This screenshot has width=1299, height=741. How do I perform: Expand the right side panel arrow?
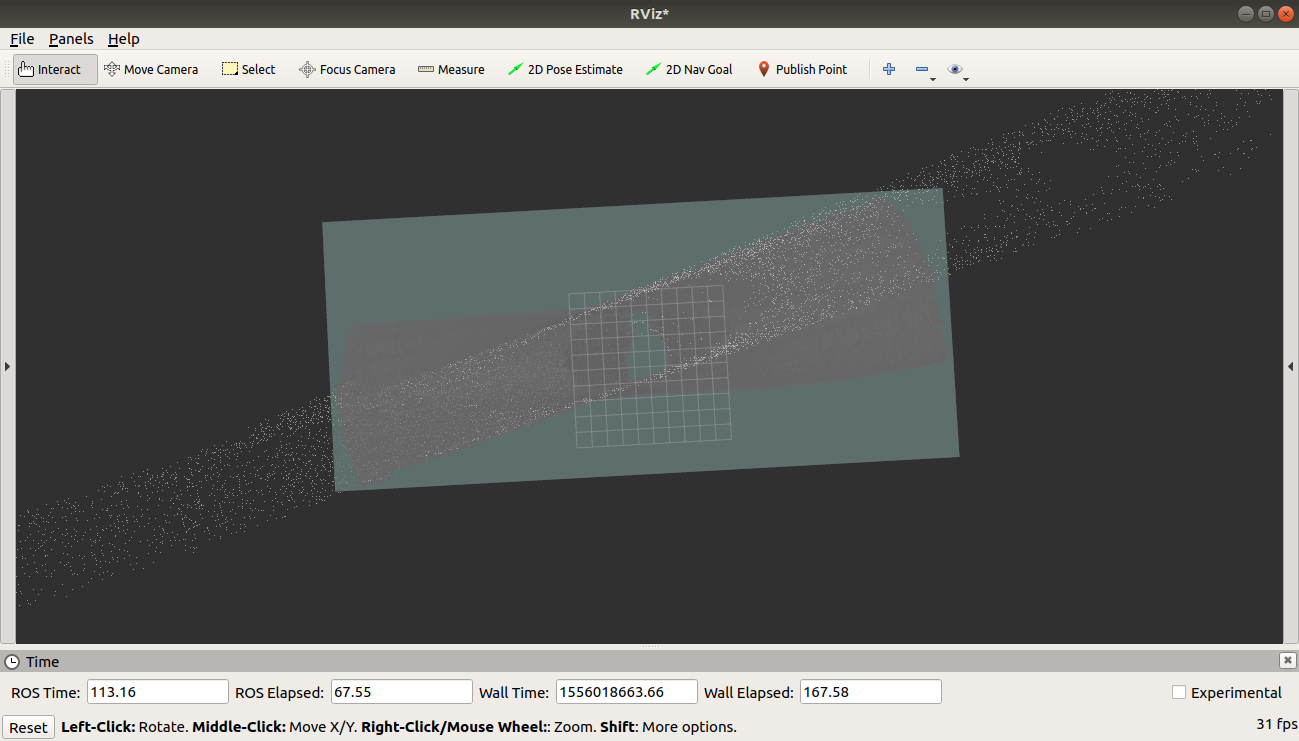(1291, 367)
